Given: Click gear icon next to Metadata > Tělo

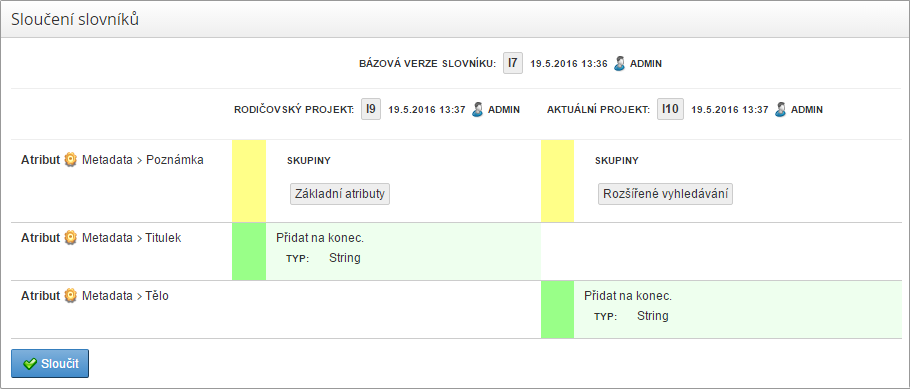Looking at the screenshot, I should pyautogui.click(x=71, y=296).
